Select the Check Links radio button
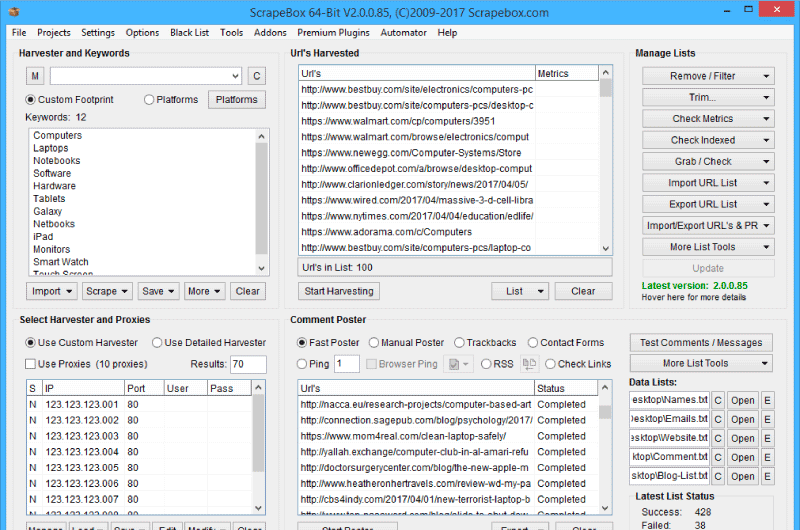The width and height of the screenshot is (800, 530). point(551,364)
